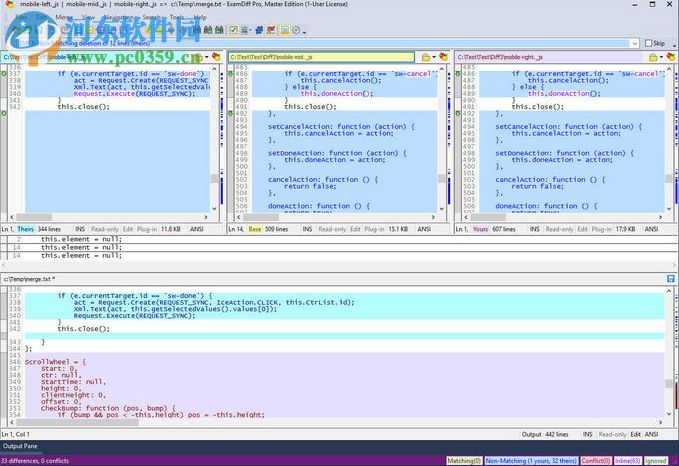
Task: Click Edit in the Yours pane status bar
Action: pos(582,230)
